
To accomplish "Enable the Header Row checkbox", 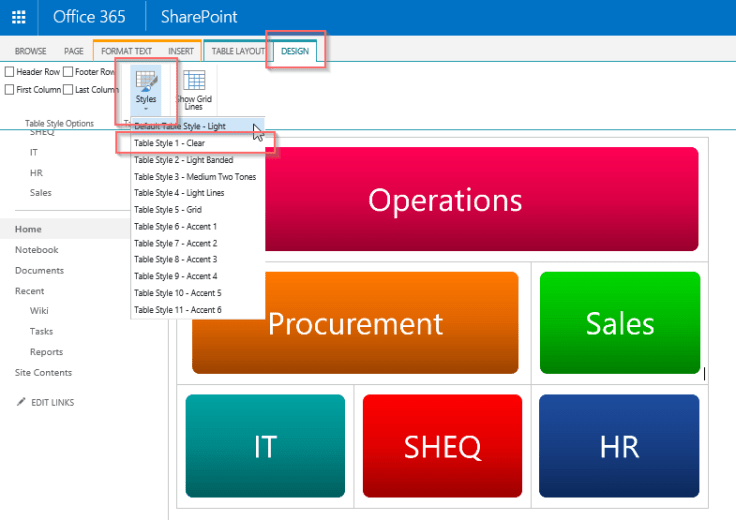I will click(10, 72).
